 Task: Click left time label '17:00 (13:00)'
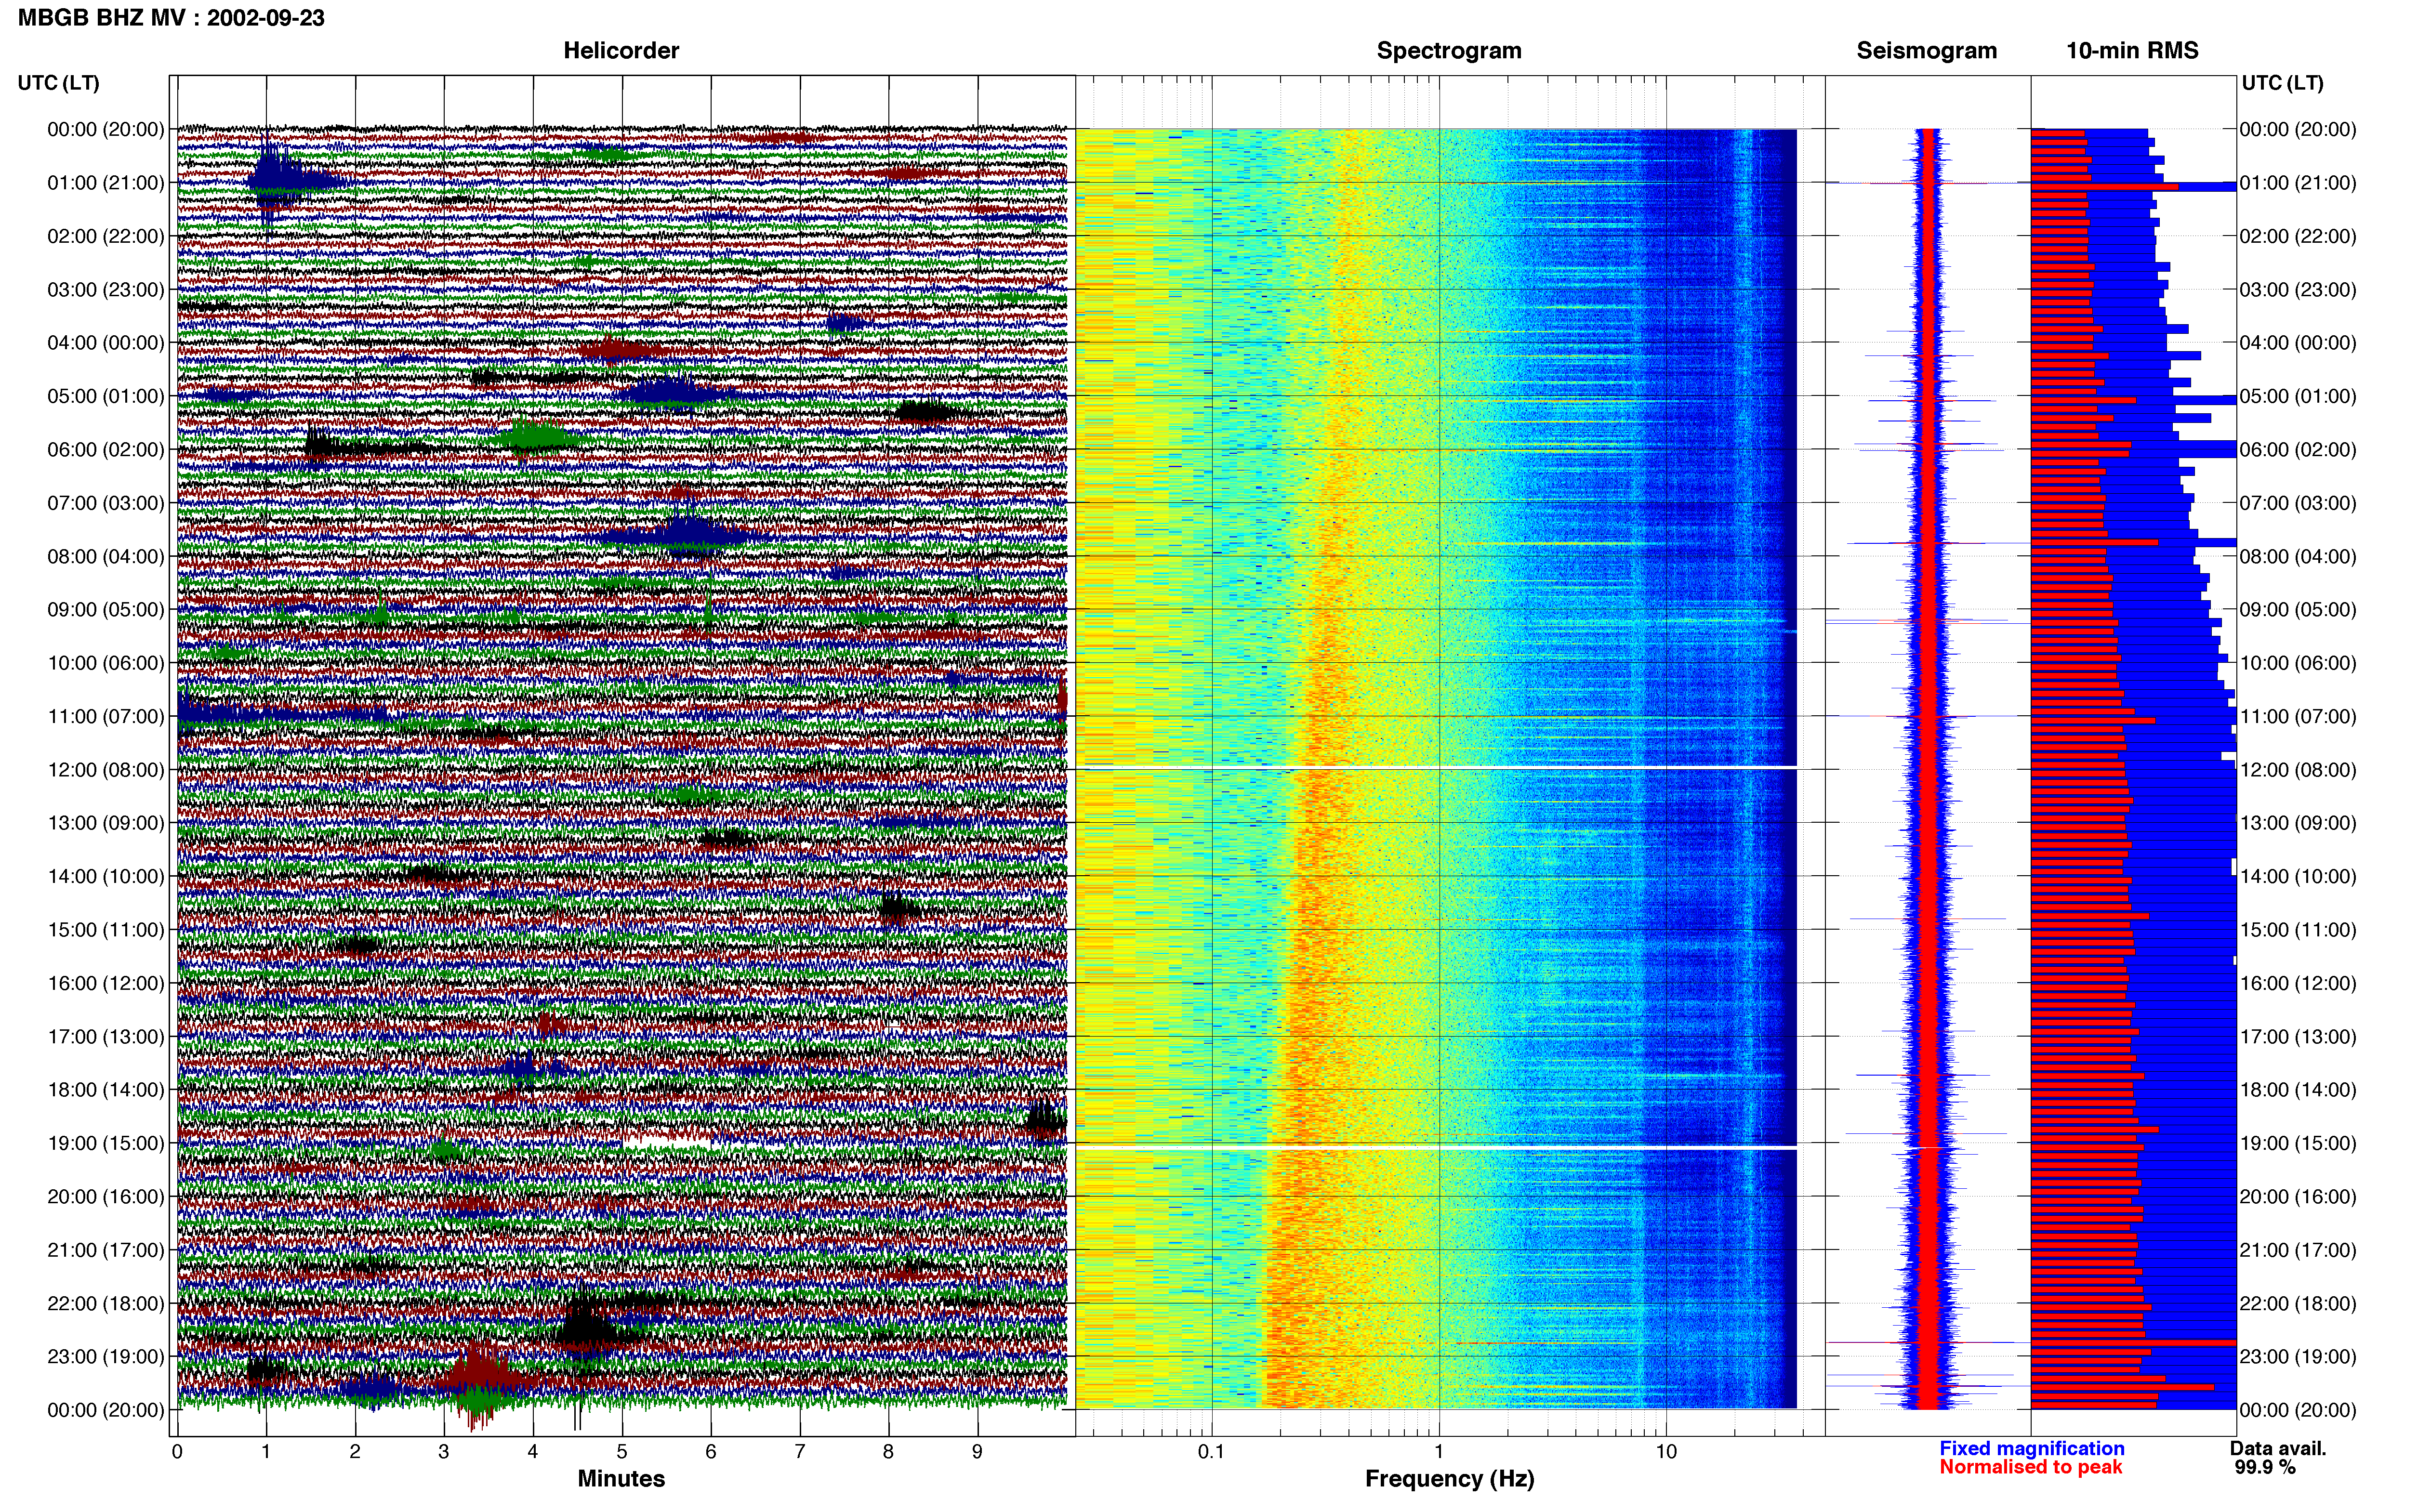tap(106, 1037)
